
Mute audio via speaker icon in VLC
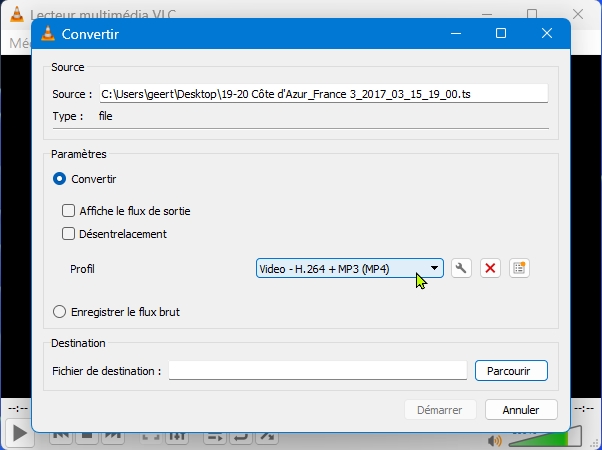[x=495, y=441]
